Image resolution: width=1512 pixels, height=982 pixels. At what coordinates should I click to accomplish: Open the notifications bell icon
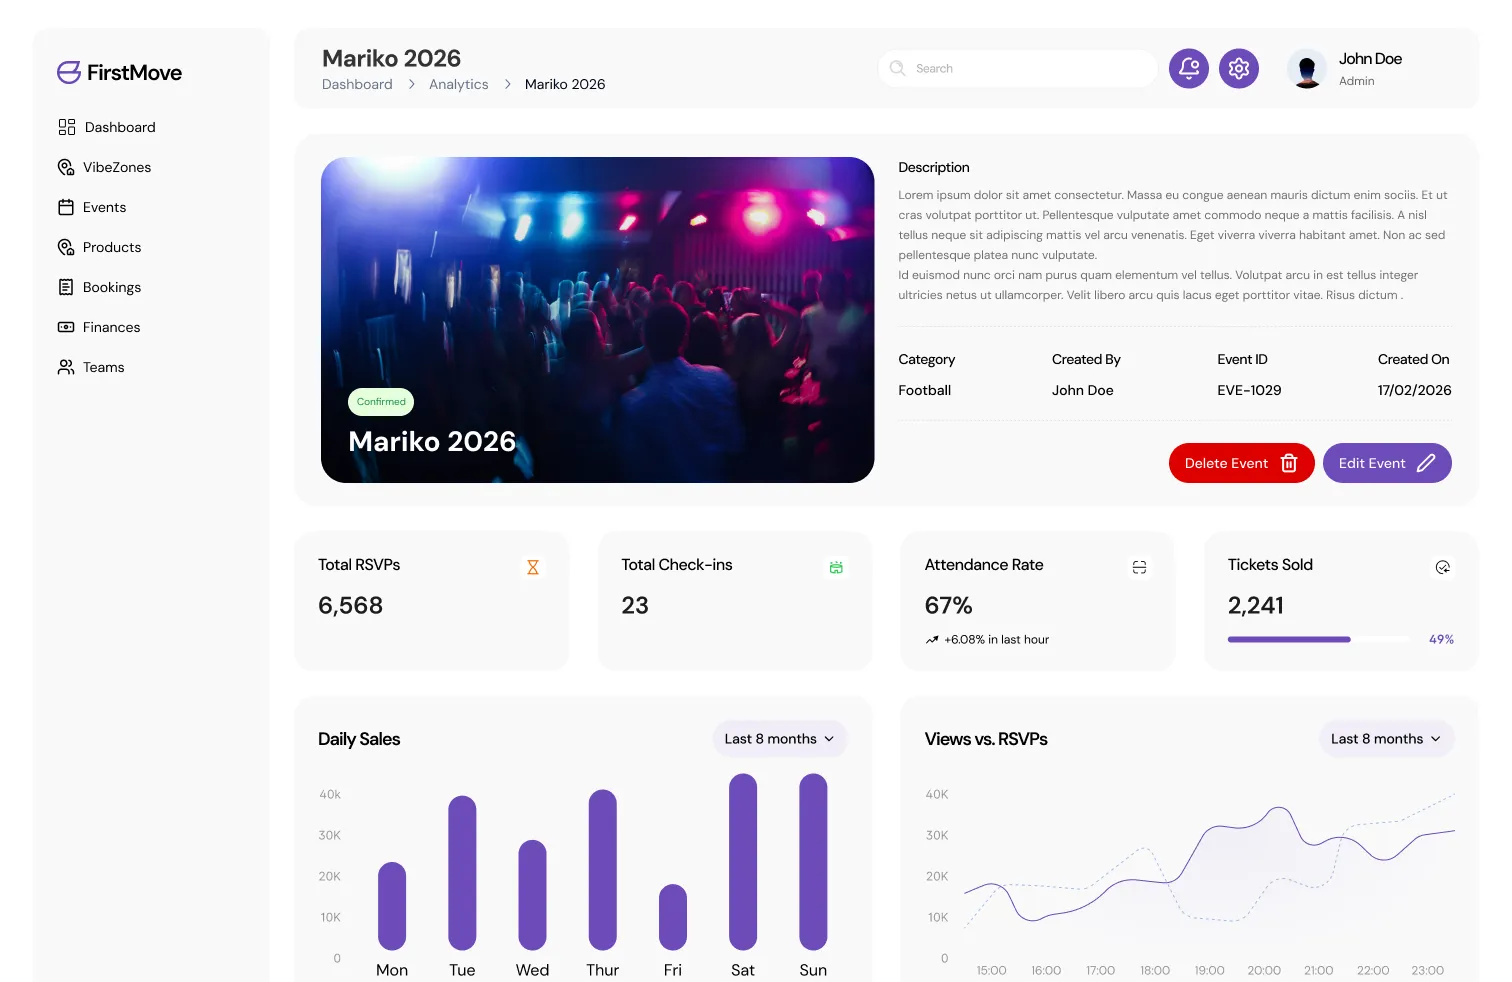click(1189, 68)
